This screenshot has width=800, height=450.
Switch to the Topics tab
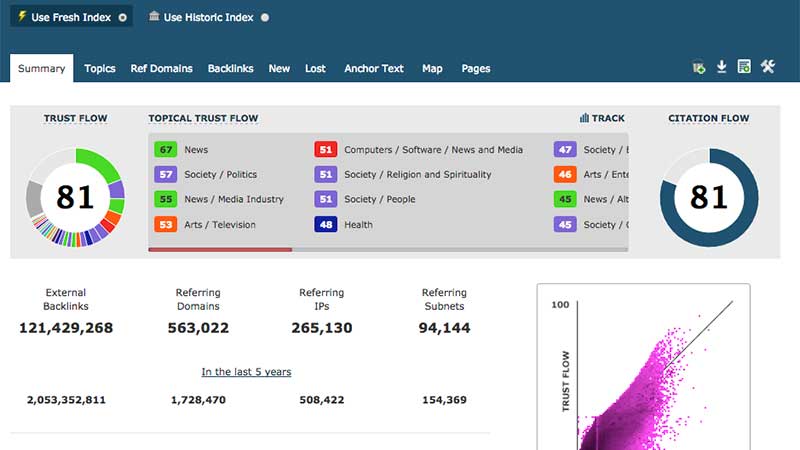pos(100,69)
